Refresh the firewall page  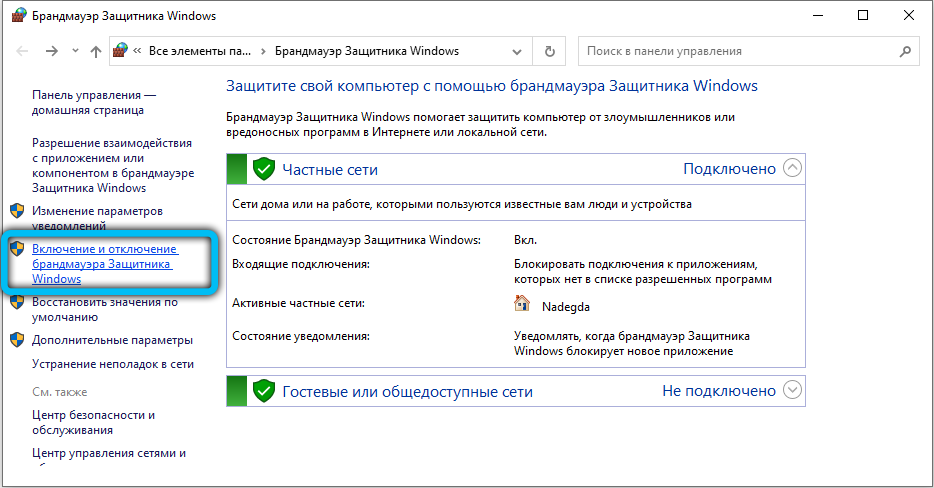pyautogui.click(x=549, y=51)
